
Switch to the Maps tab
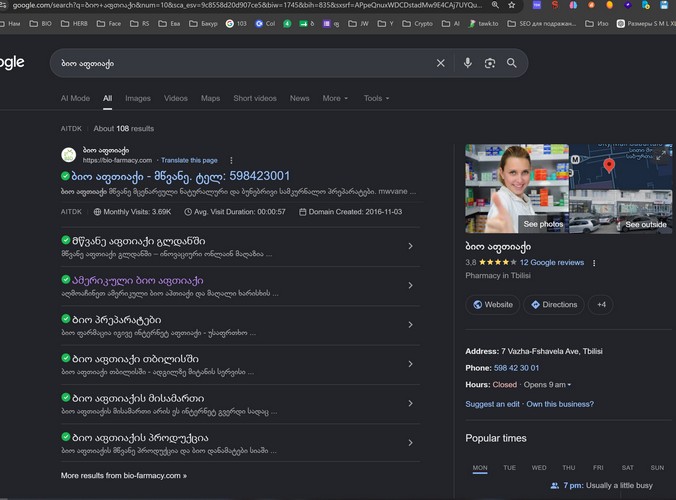[x=210, y=98]
